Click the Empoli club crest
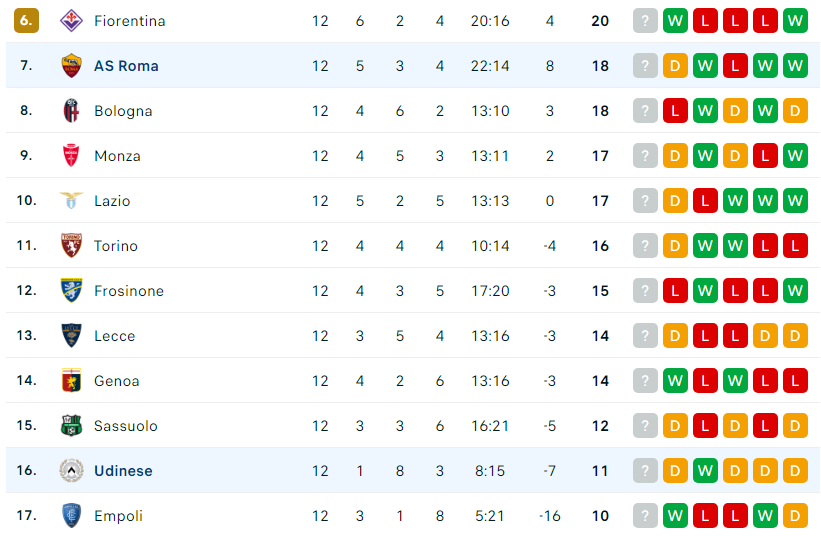This screenshot has width=821, height=537. click(x=71, y=516)
